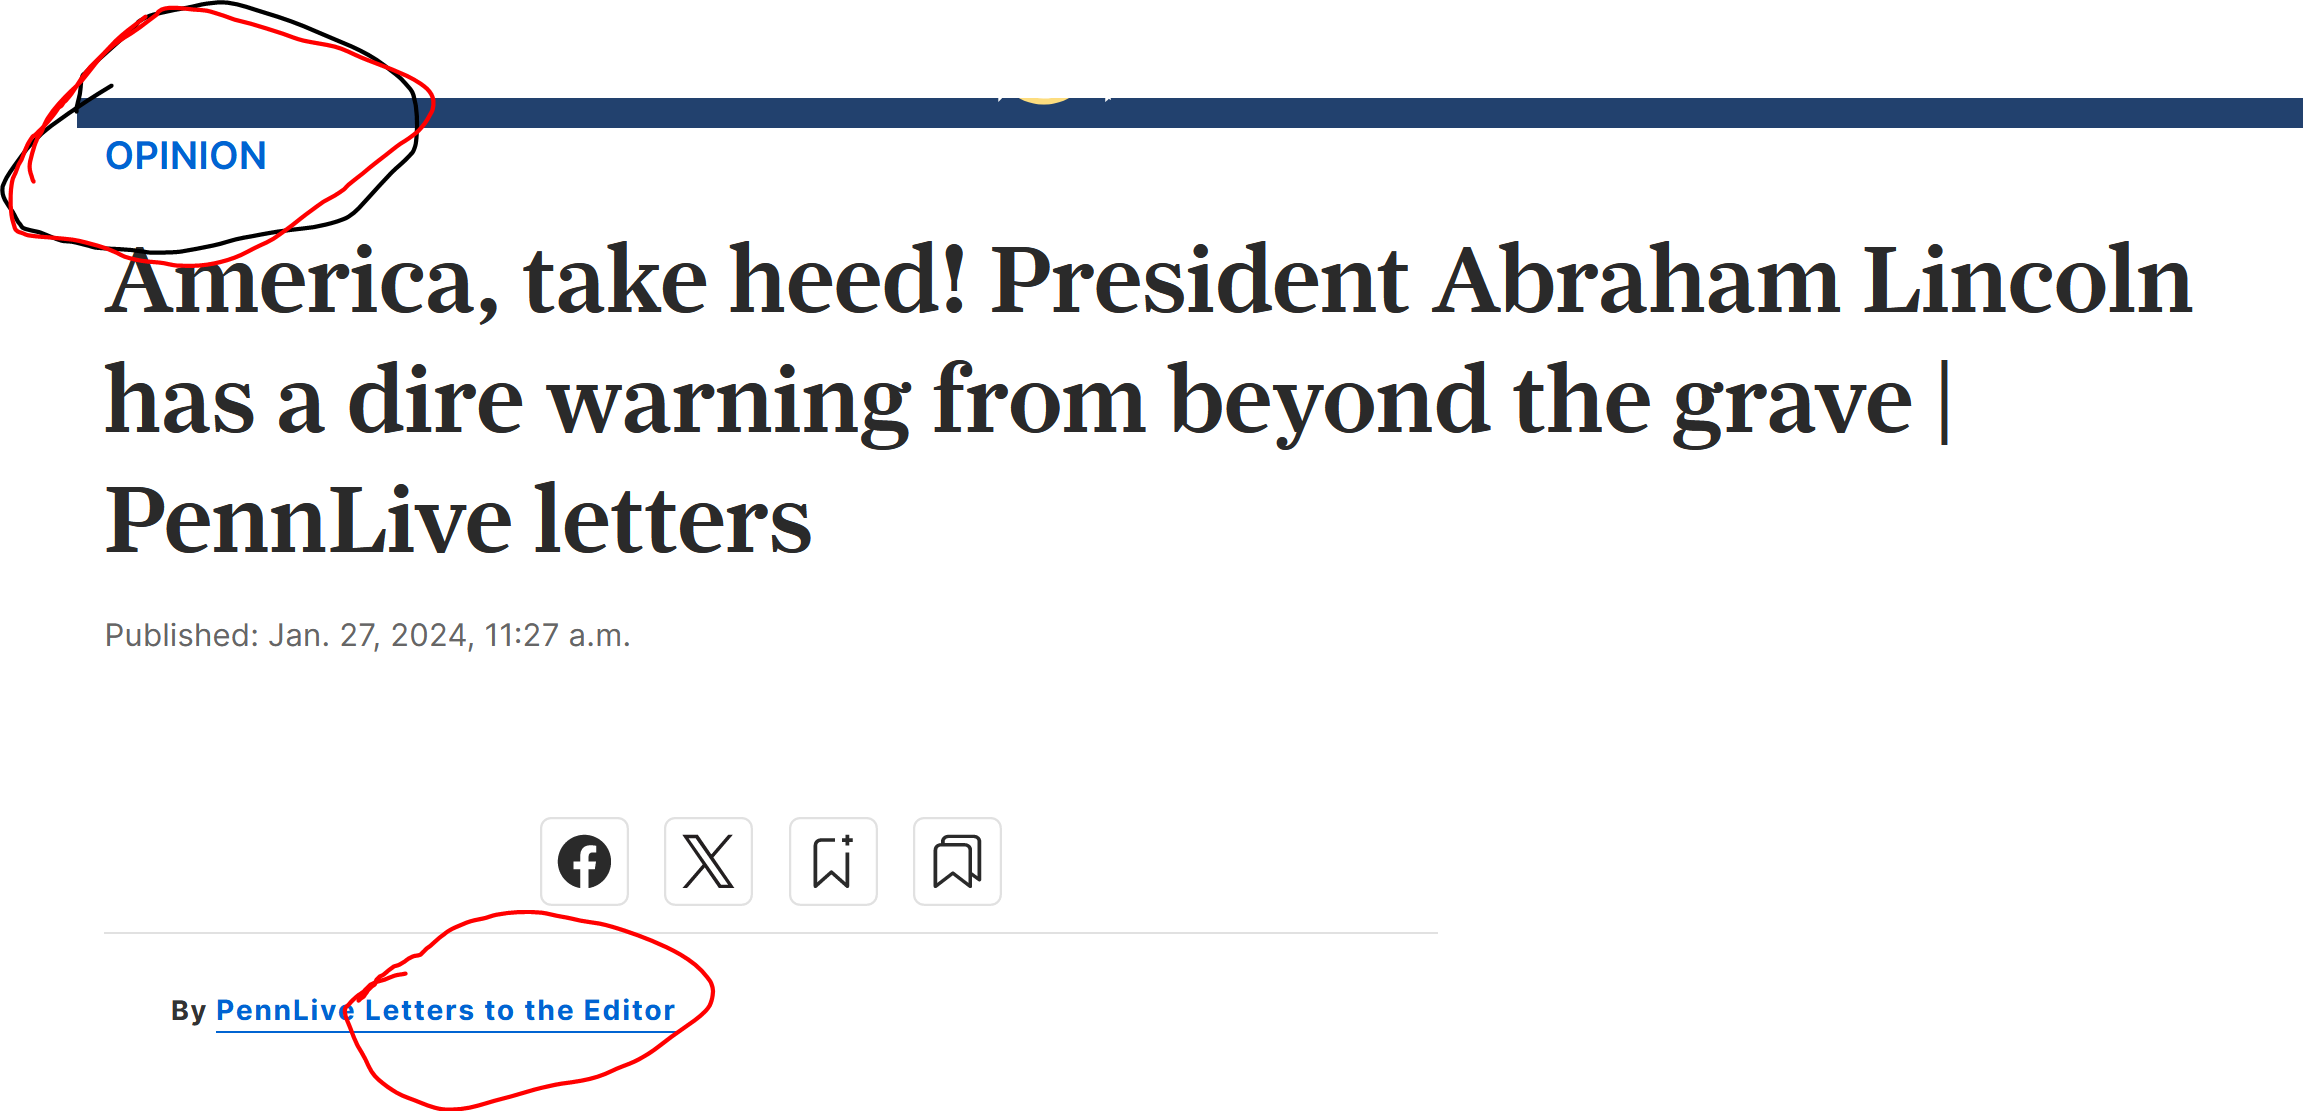Open the PennLive Letters to the Editor byline
The width and height of the screenshot is (2303, 1111).
coord(445,1010)
